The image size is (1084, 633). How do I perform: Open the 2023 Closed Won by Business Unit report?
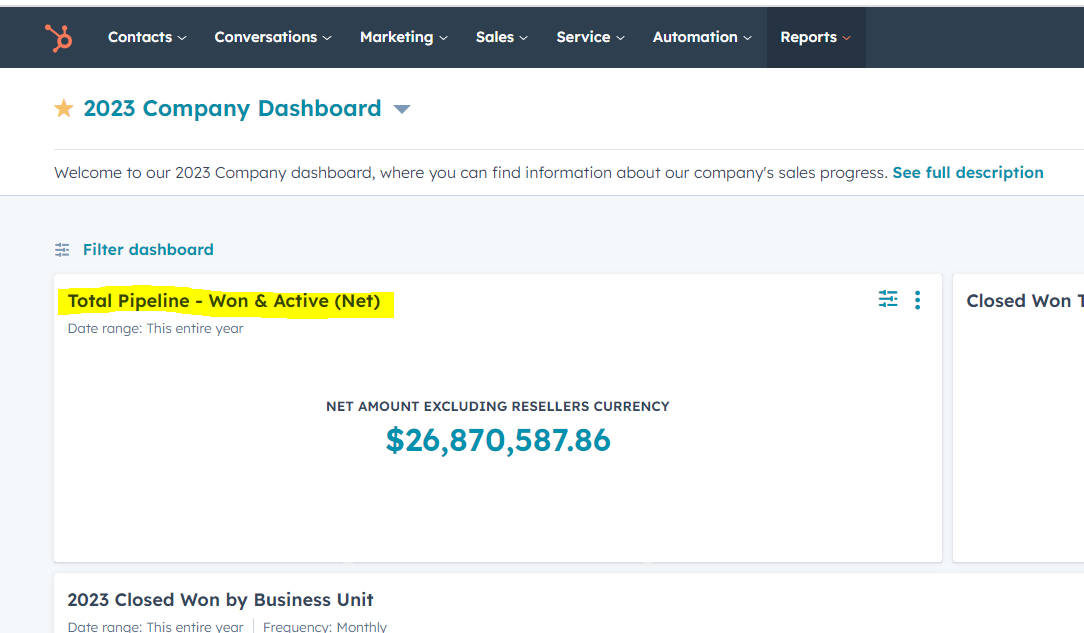(x=220, y=600)
